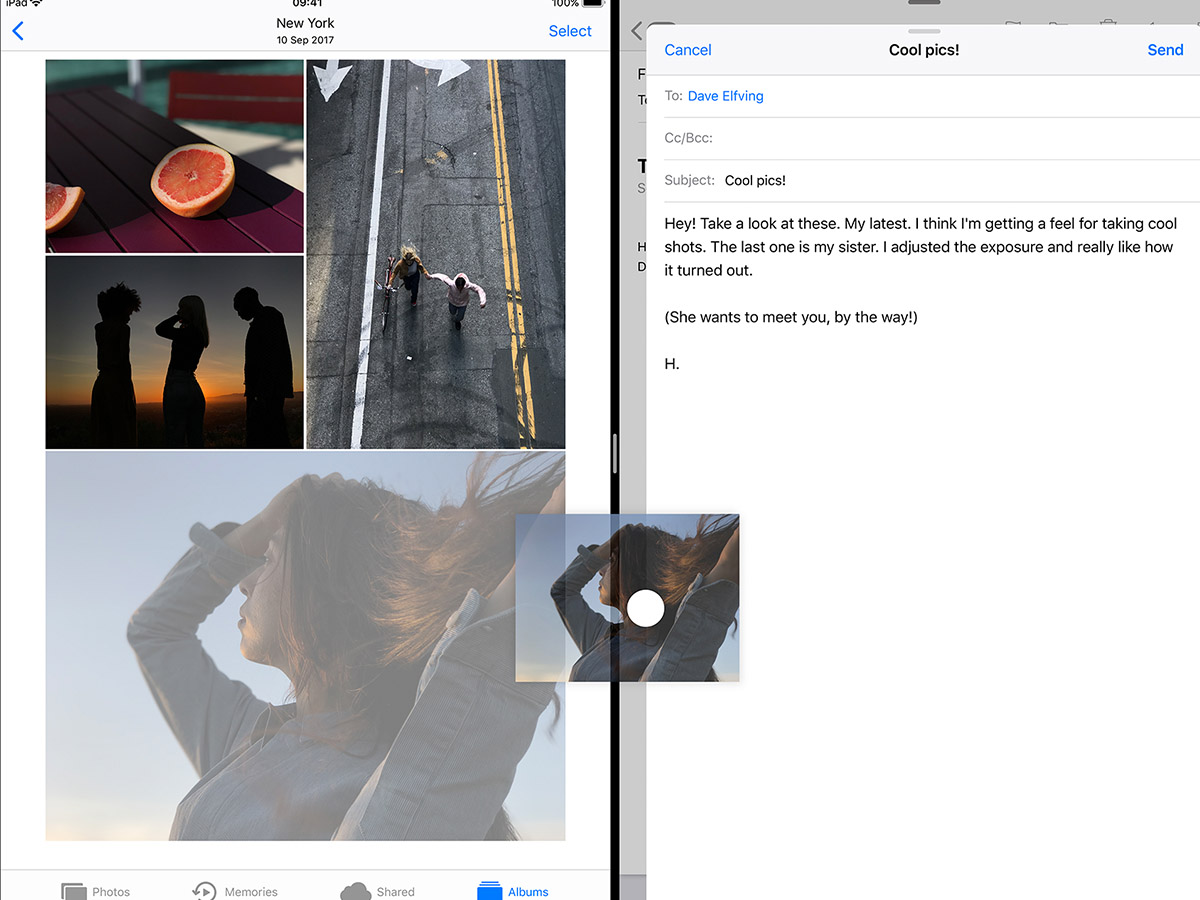The width and height of the screenshot is (1200, 900).
Task: Switch to the Photos tab
Action: point(96,891)
